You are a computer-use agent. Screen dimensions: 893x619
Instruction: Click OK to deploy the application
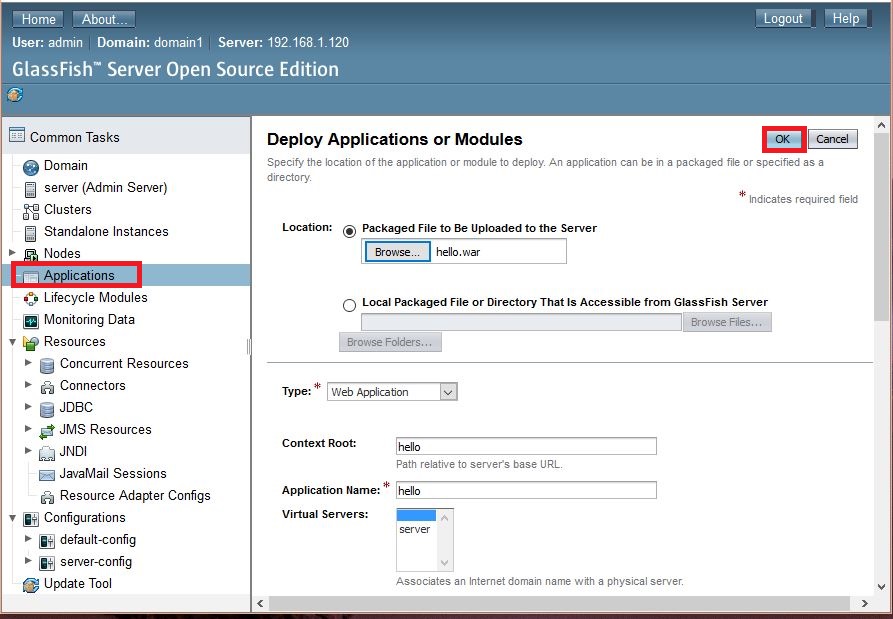click(783, 139)
